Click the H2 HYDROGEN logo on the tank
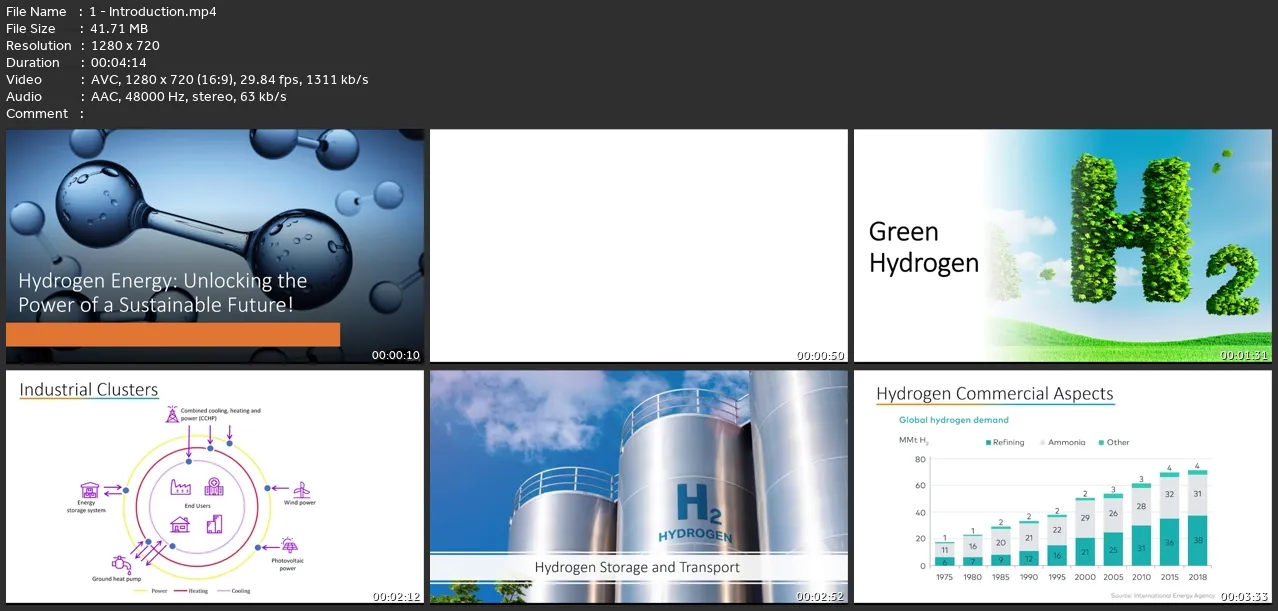1278x611 pixels. coord(695,513)
